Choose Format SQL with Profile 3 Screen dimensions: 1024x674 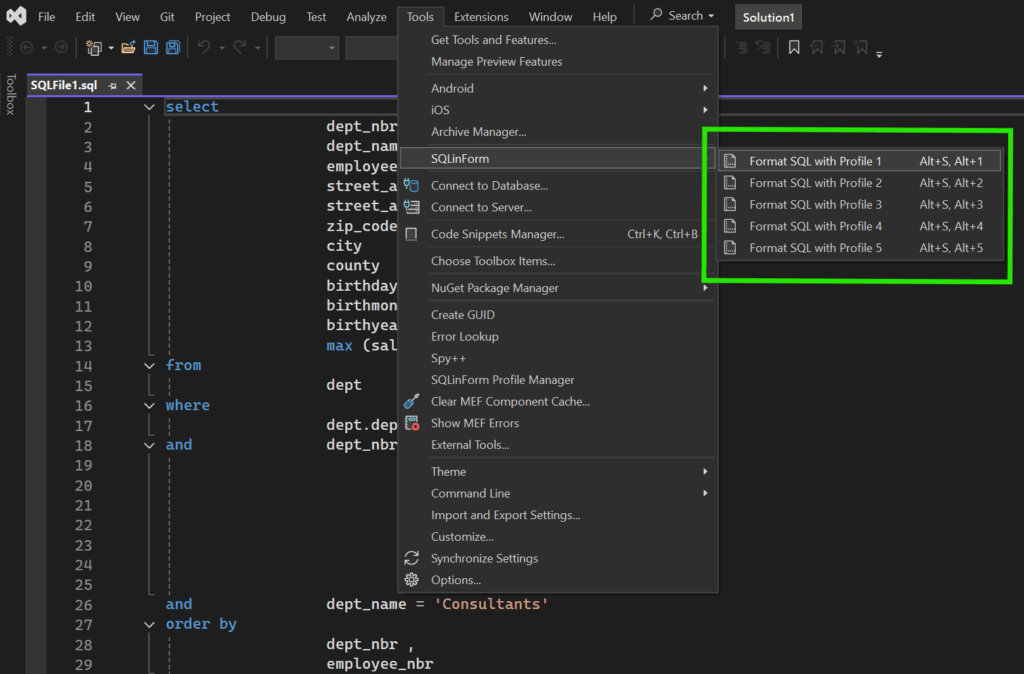click(815, 204)
